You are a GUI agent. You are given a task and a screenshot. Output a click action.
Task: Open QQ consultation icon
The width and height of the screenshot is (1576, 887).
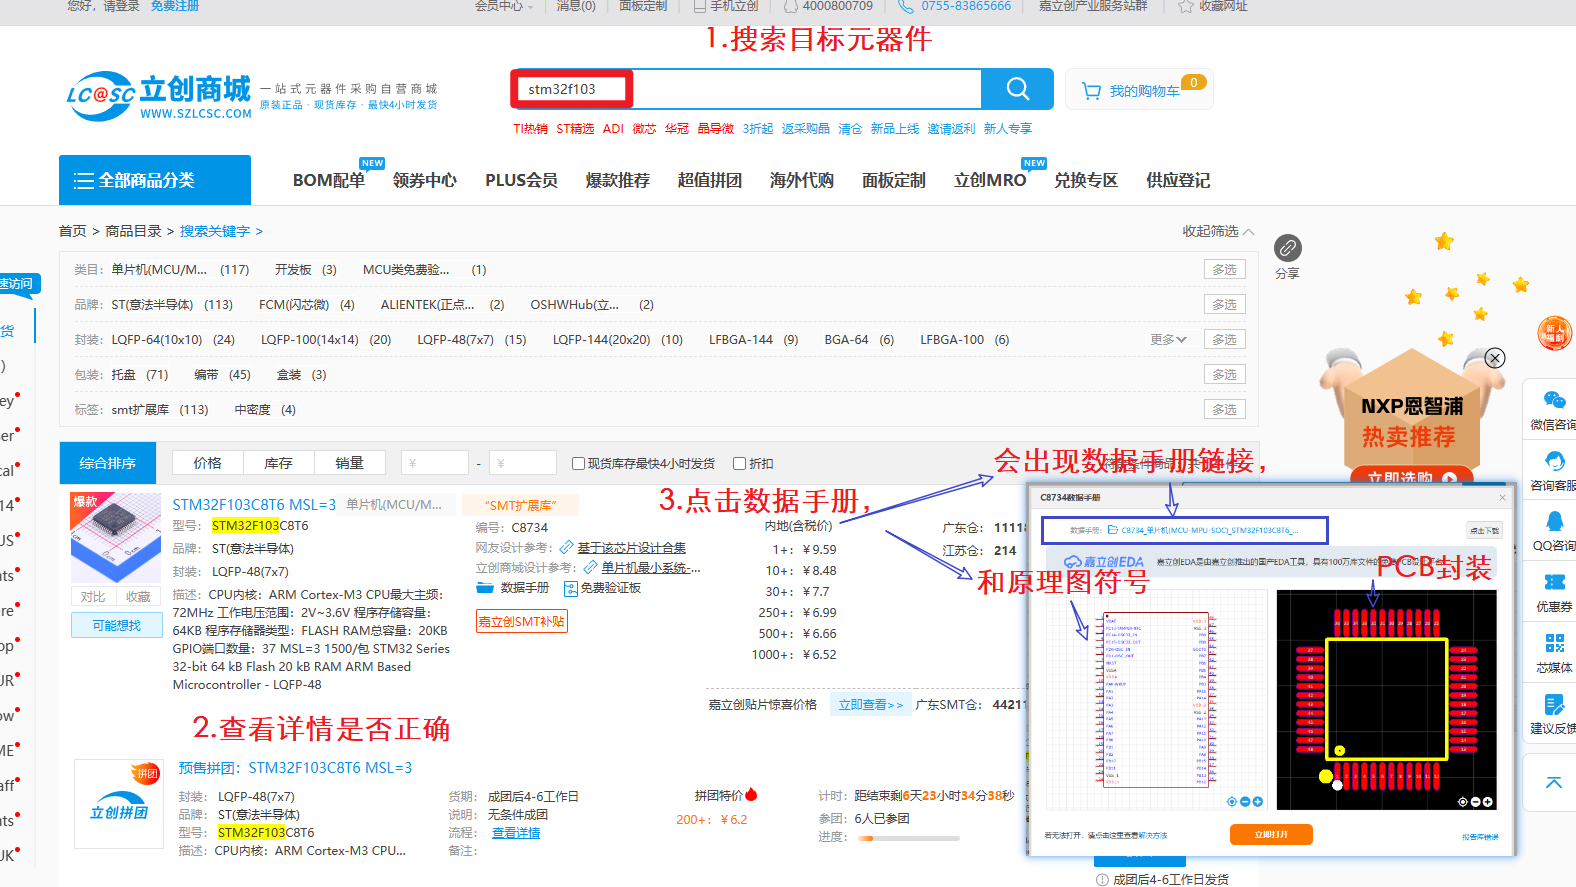[1554, 521]
